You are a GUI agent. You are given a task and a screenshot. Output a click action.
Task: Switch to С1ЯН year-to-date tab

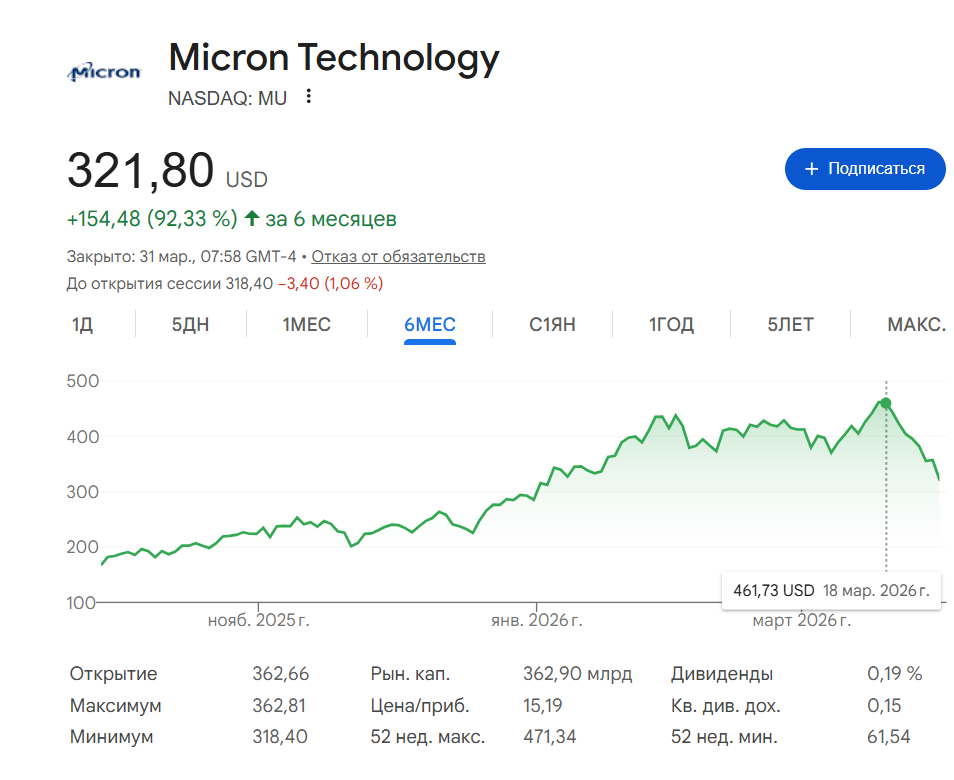[552, 325]
